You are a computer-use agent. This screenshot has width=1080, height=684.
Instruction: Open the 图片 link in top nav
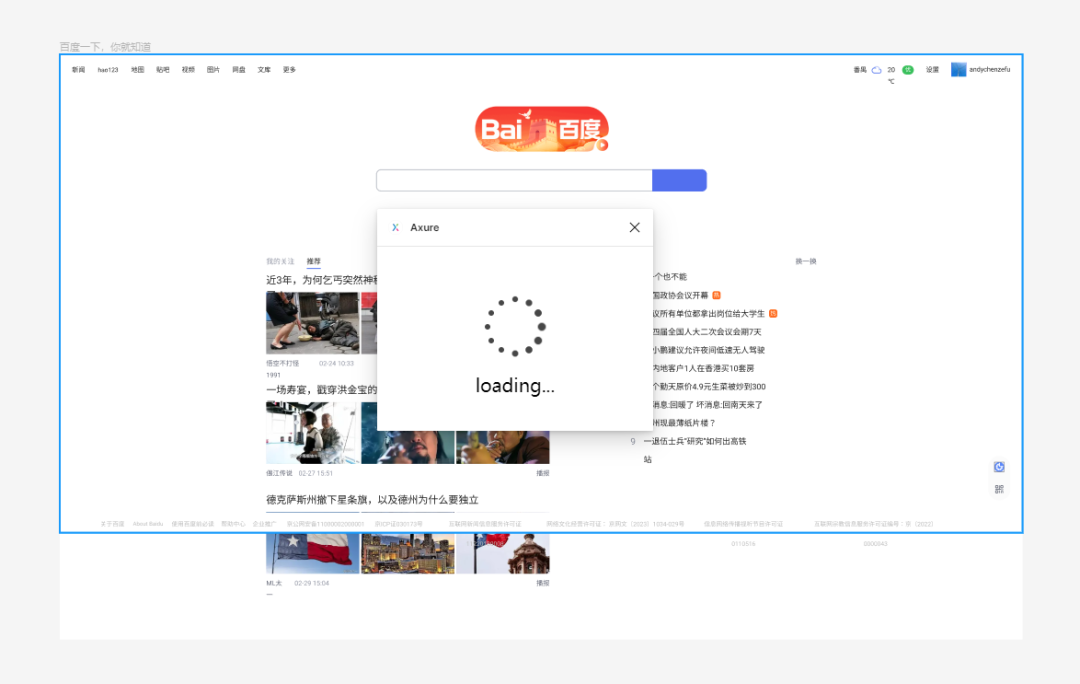214,70
